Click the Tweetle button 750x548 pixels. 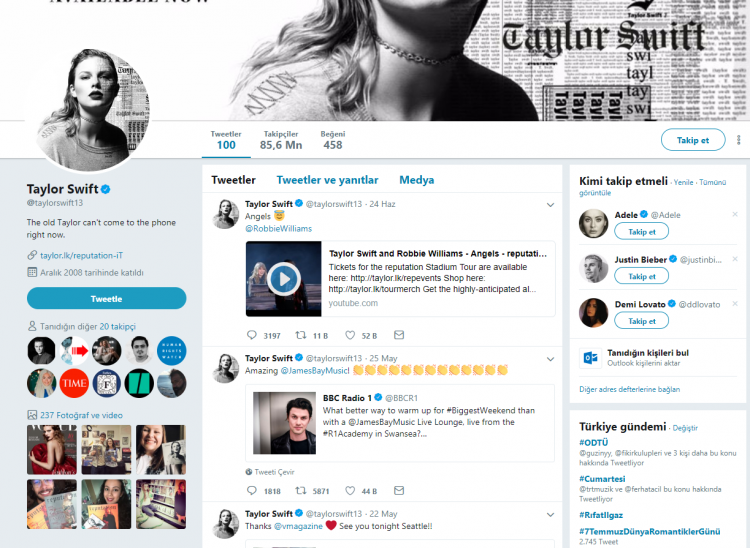pos(106,298)
